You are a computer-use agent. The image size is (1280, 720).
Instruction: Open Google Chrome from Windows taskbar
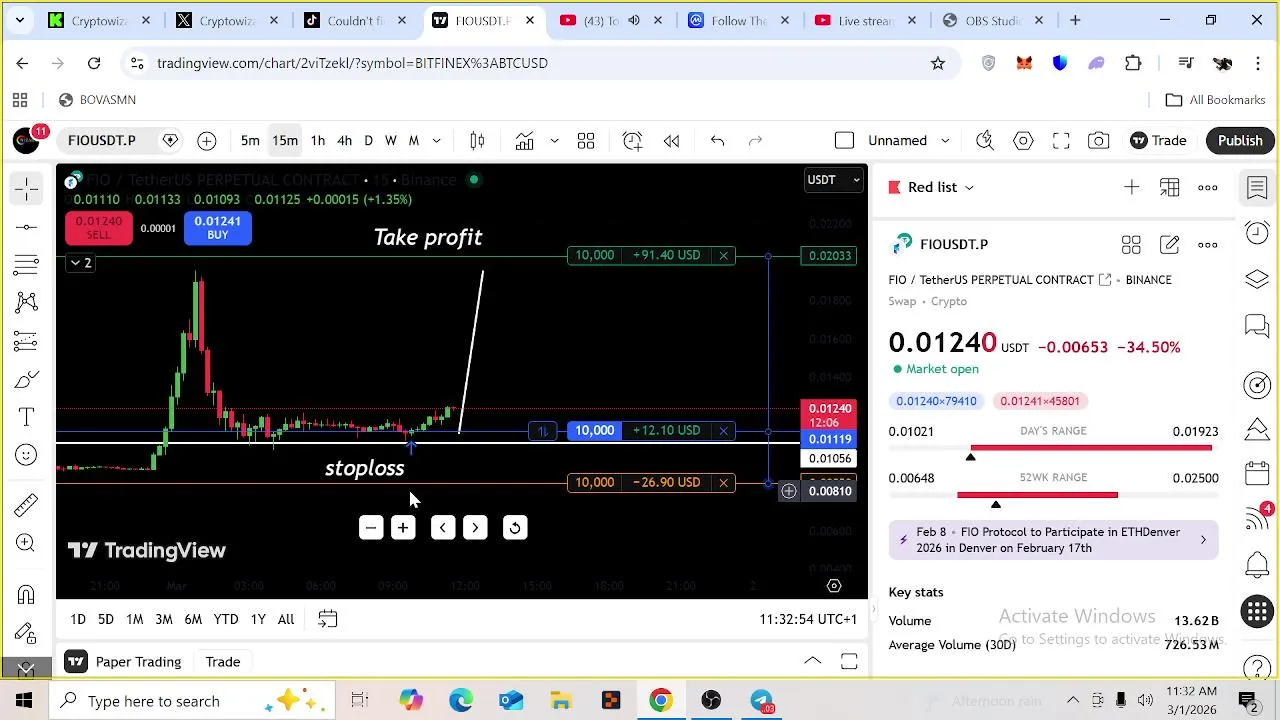tap(661, 701)
